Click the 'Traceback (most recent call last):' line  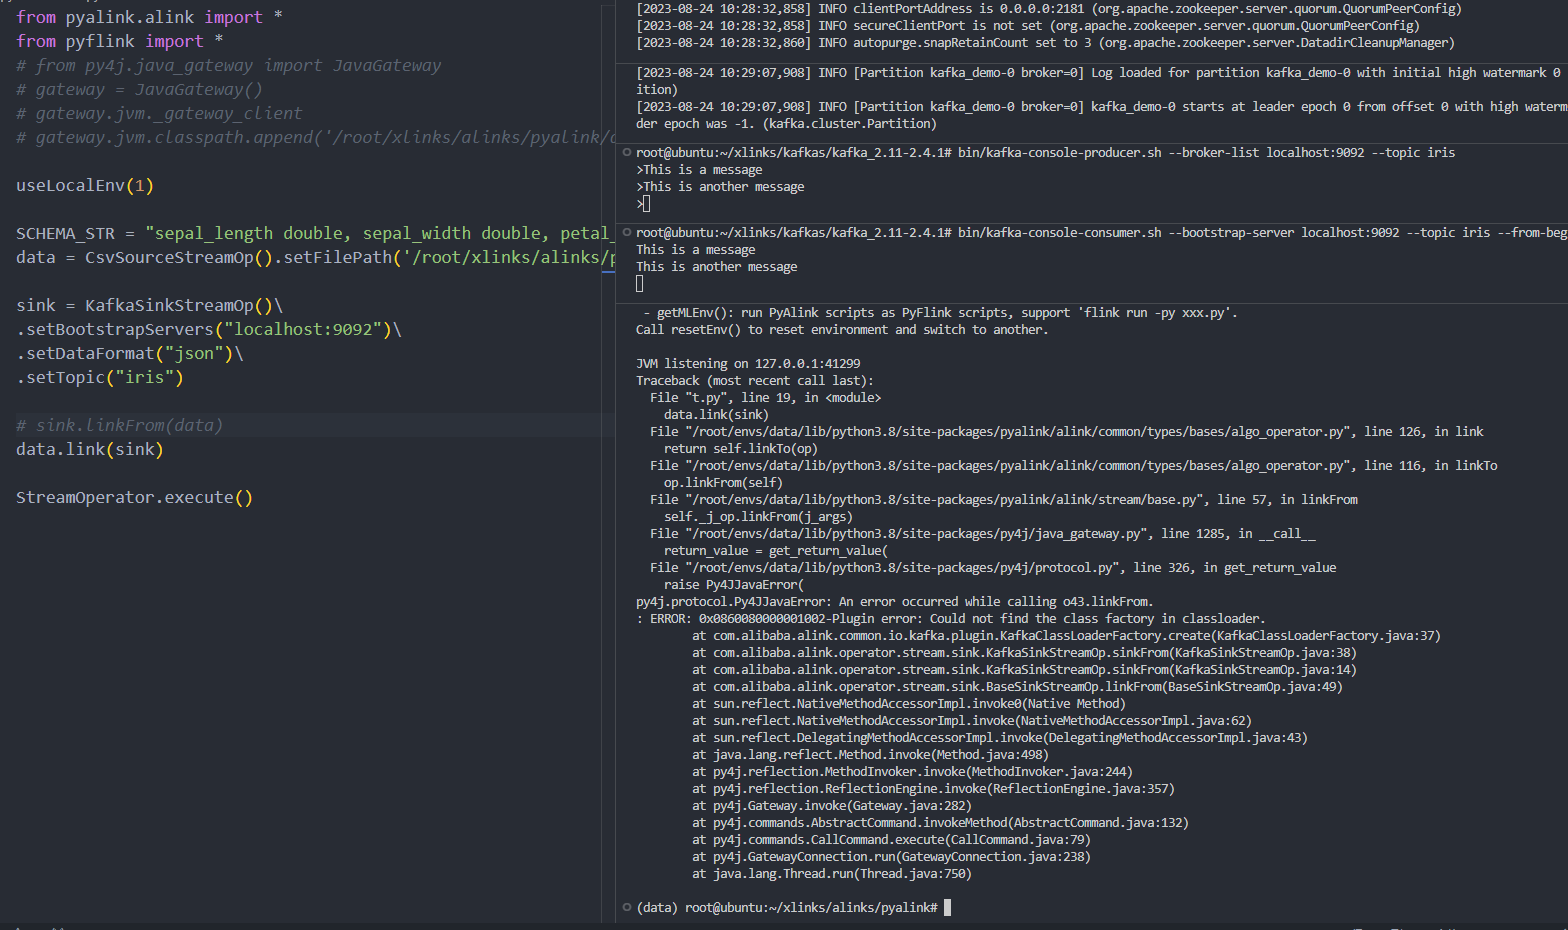[755, 381]
